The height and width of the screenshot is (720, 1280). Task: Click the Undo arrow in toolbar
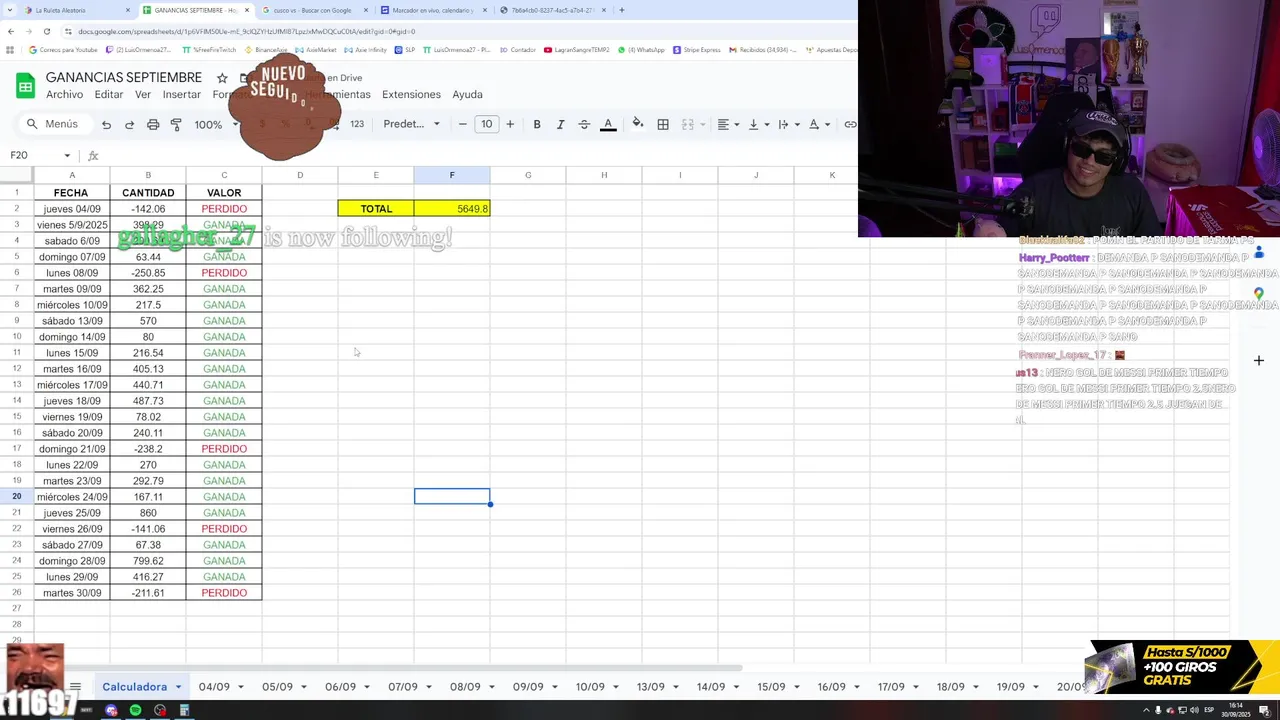click(106, 124)
